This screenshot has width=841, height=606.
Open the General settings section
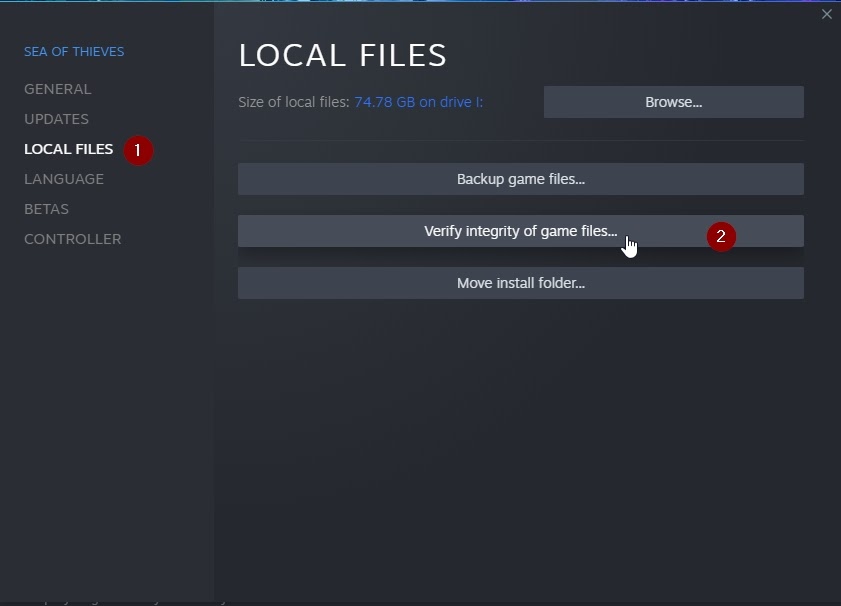coord(57,89)
